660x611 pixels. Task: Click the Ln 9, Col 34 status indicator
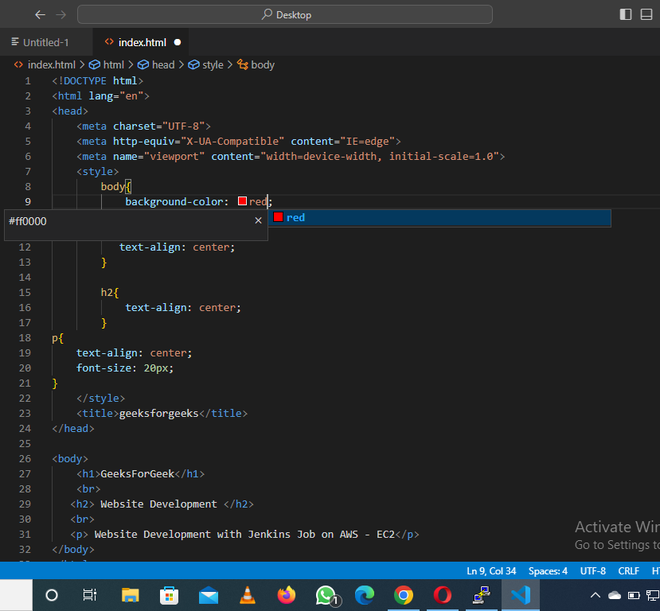tap(492, 571)
